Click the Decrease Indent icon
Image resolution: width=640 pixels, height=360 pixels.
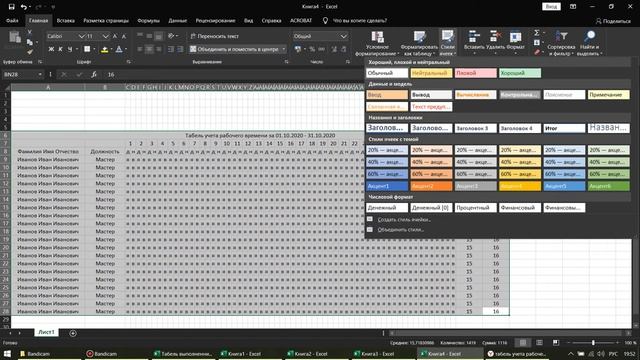pos(171,49)
